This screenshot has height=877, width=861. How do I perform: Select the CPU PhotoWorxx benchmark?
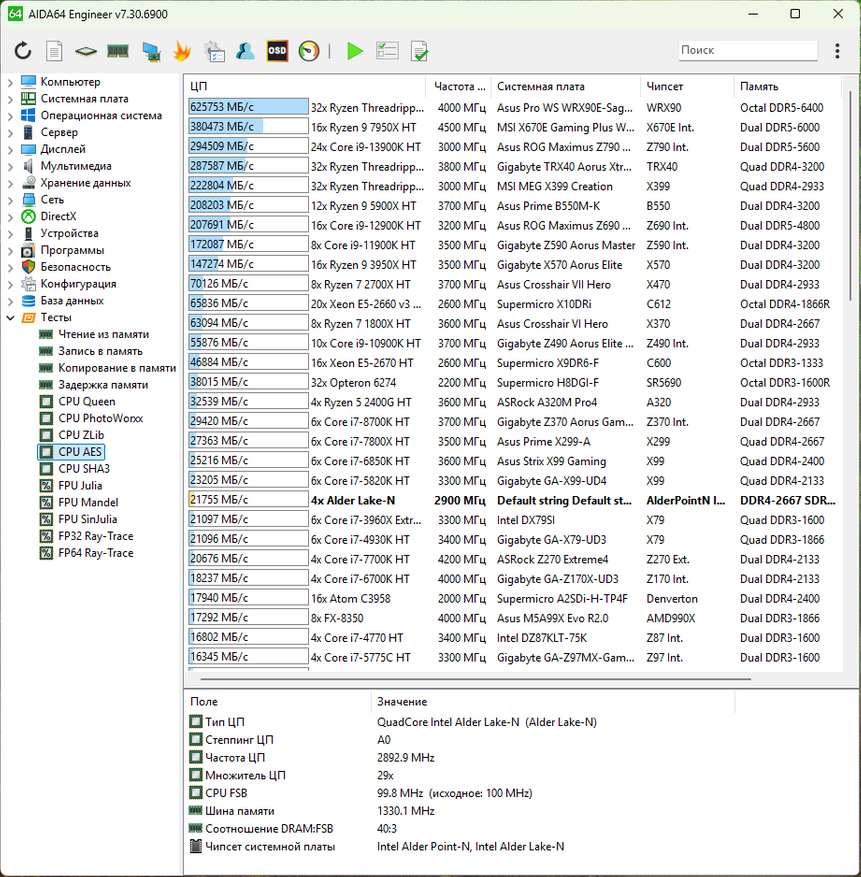(x=100, y=418)
